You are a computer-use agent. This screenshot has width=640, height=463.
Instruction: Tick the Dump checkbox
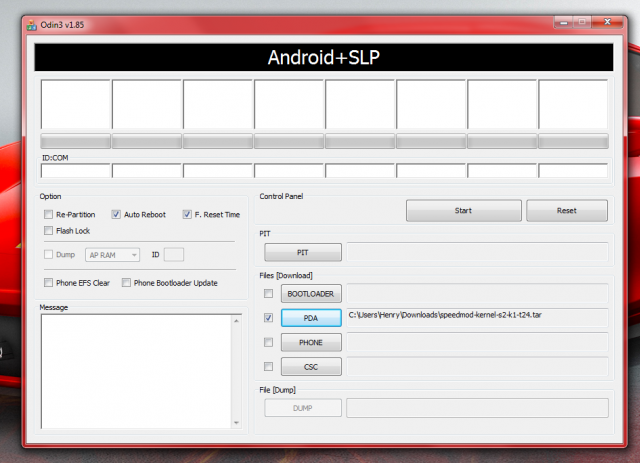coord(49,254)
